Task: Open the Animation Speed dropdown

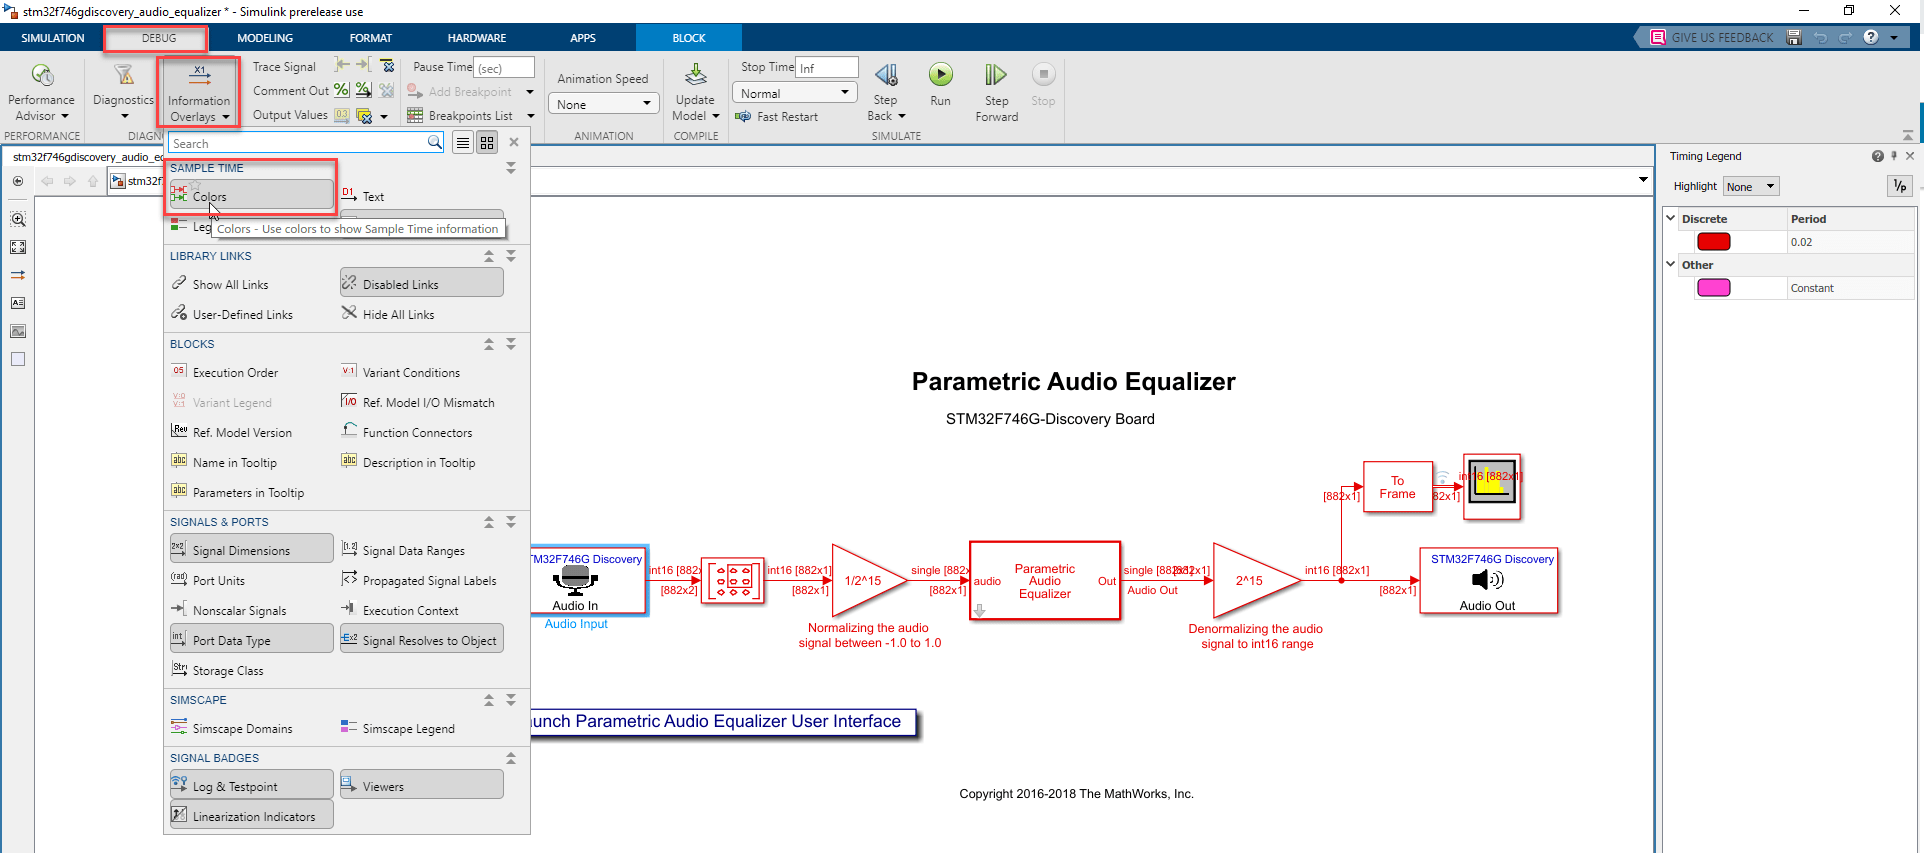Action: (x=605, y=104)
